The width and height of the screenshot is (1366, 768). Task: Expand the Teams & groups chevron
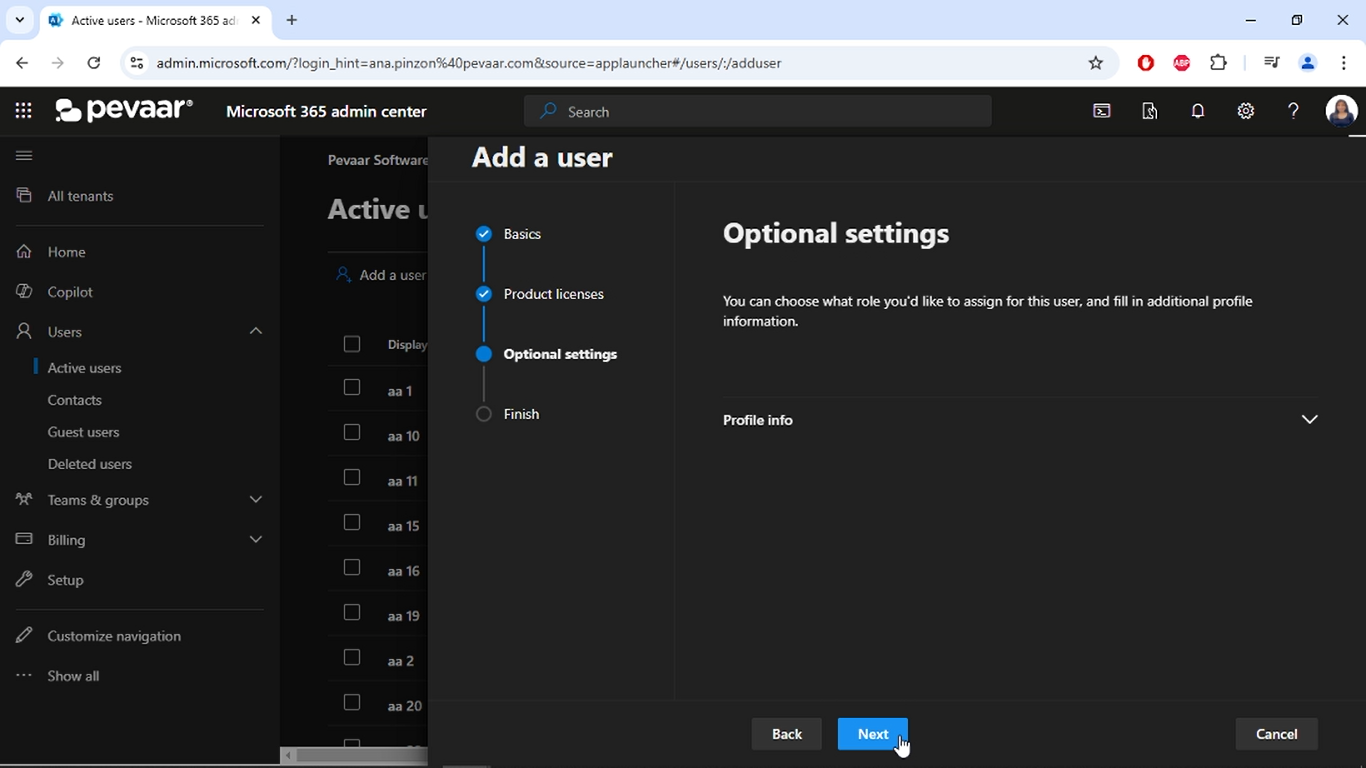(x=256, y=499)
